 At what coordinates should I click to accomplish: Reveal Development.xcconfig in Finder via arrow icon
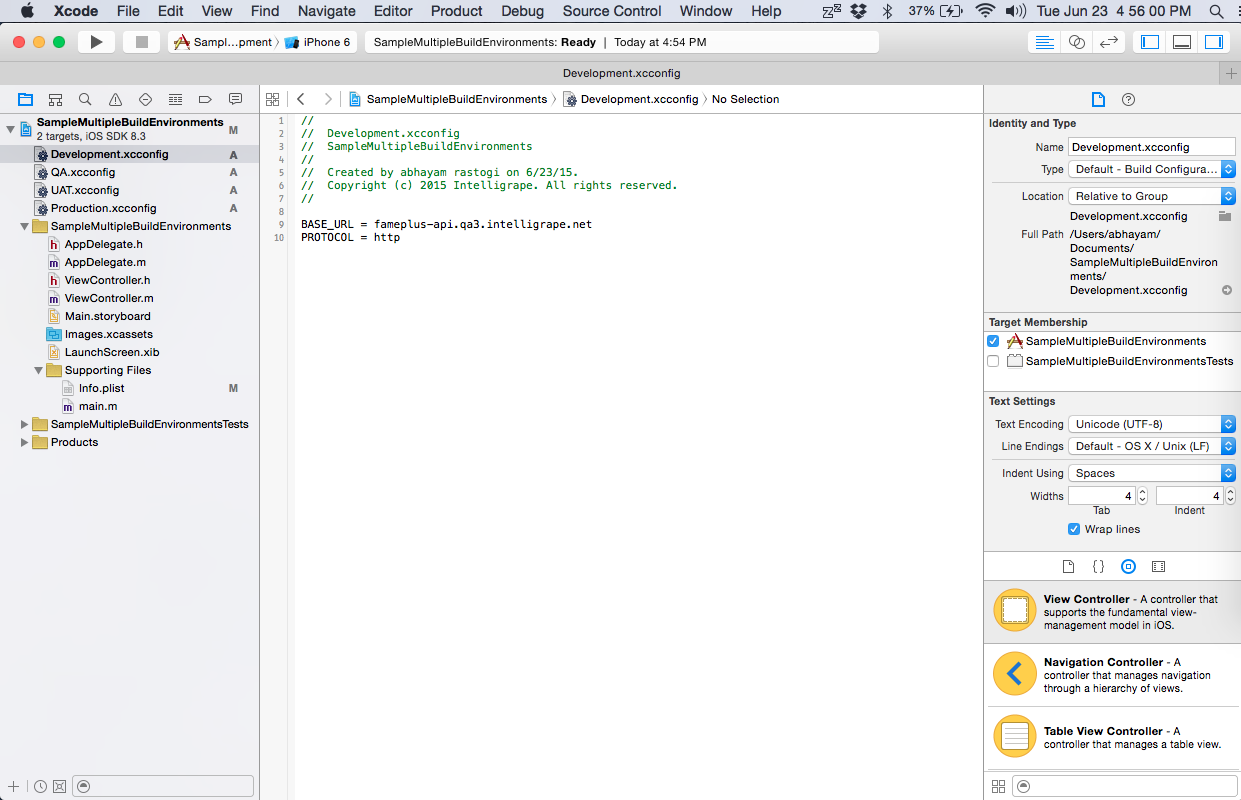[1227, 290]
